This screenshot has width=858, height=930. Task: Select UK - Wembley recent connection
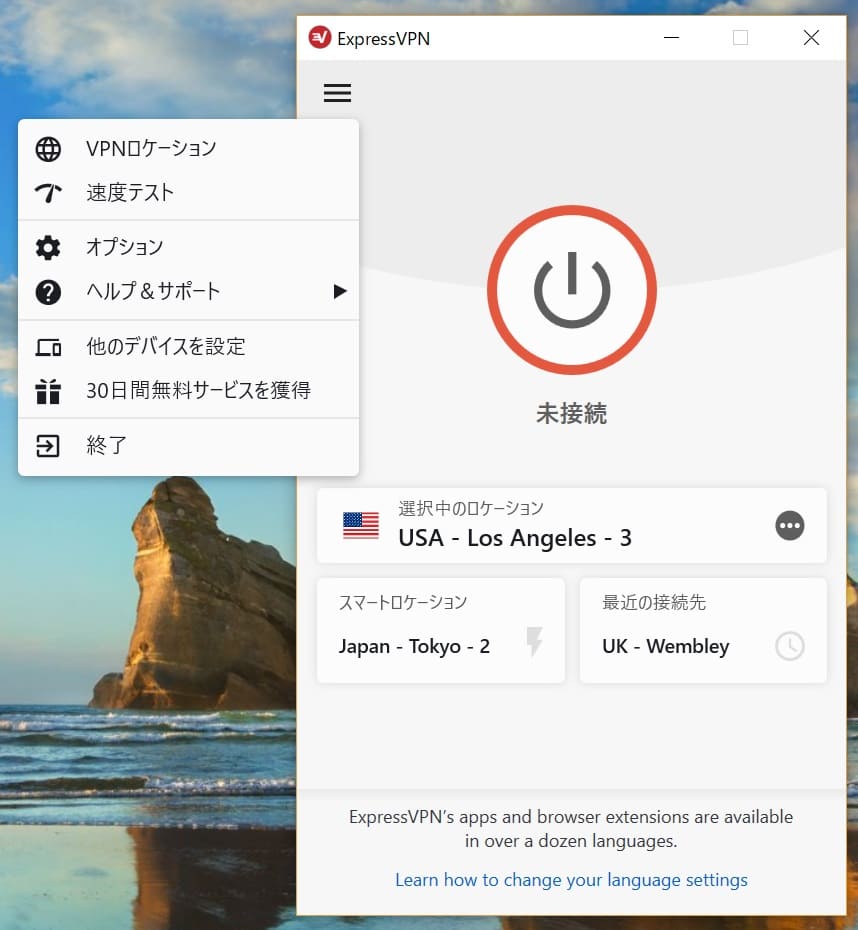[x=703, y=630]
